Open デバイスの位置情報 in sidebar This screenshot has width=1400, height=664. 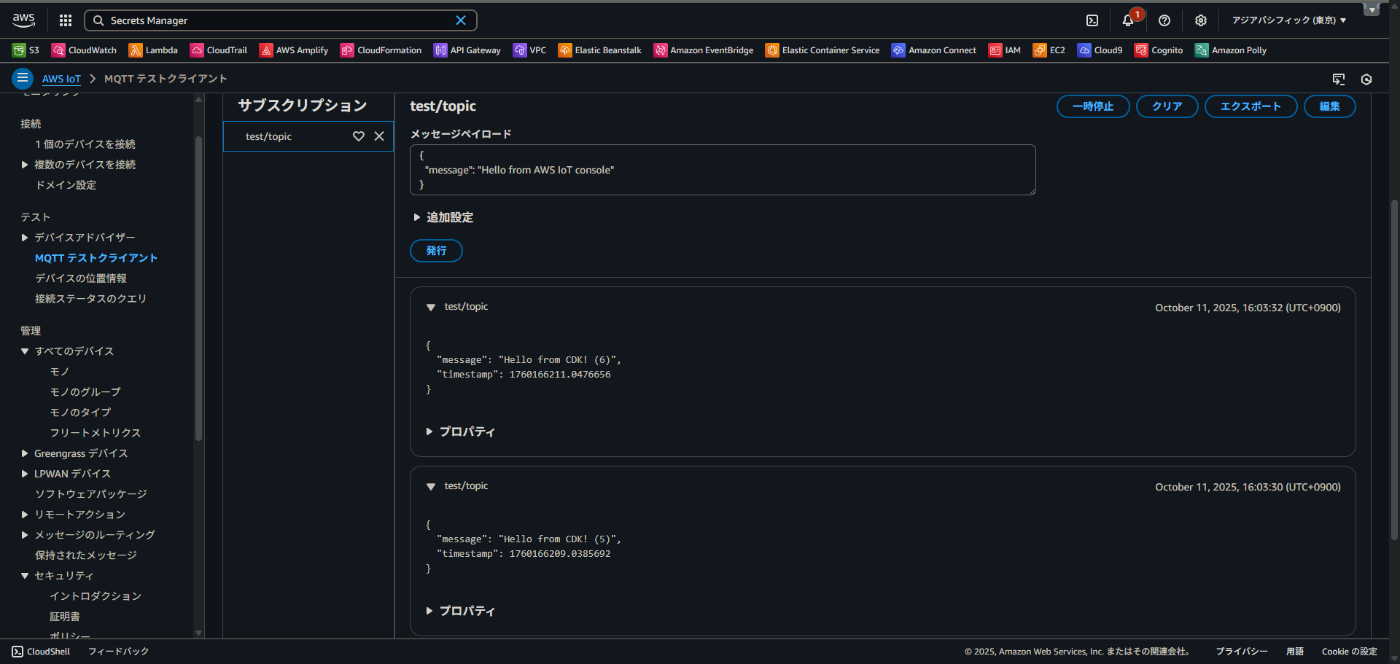tap(80, 278)
